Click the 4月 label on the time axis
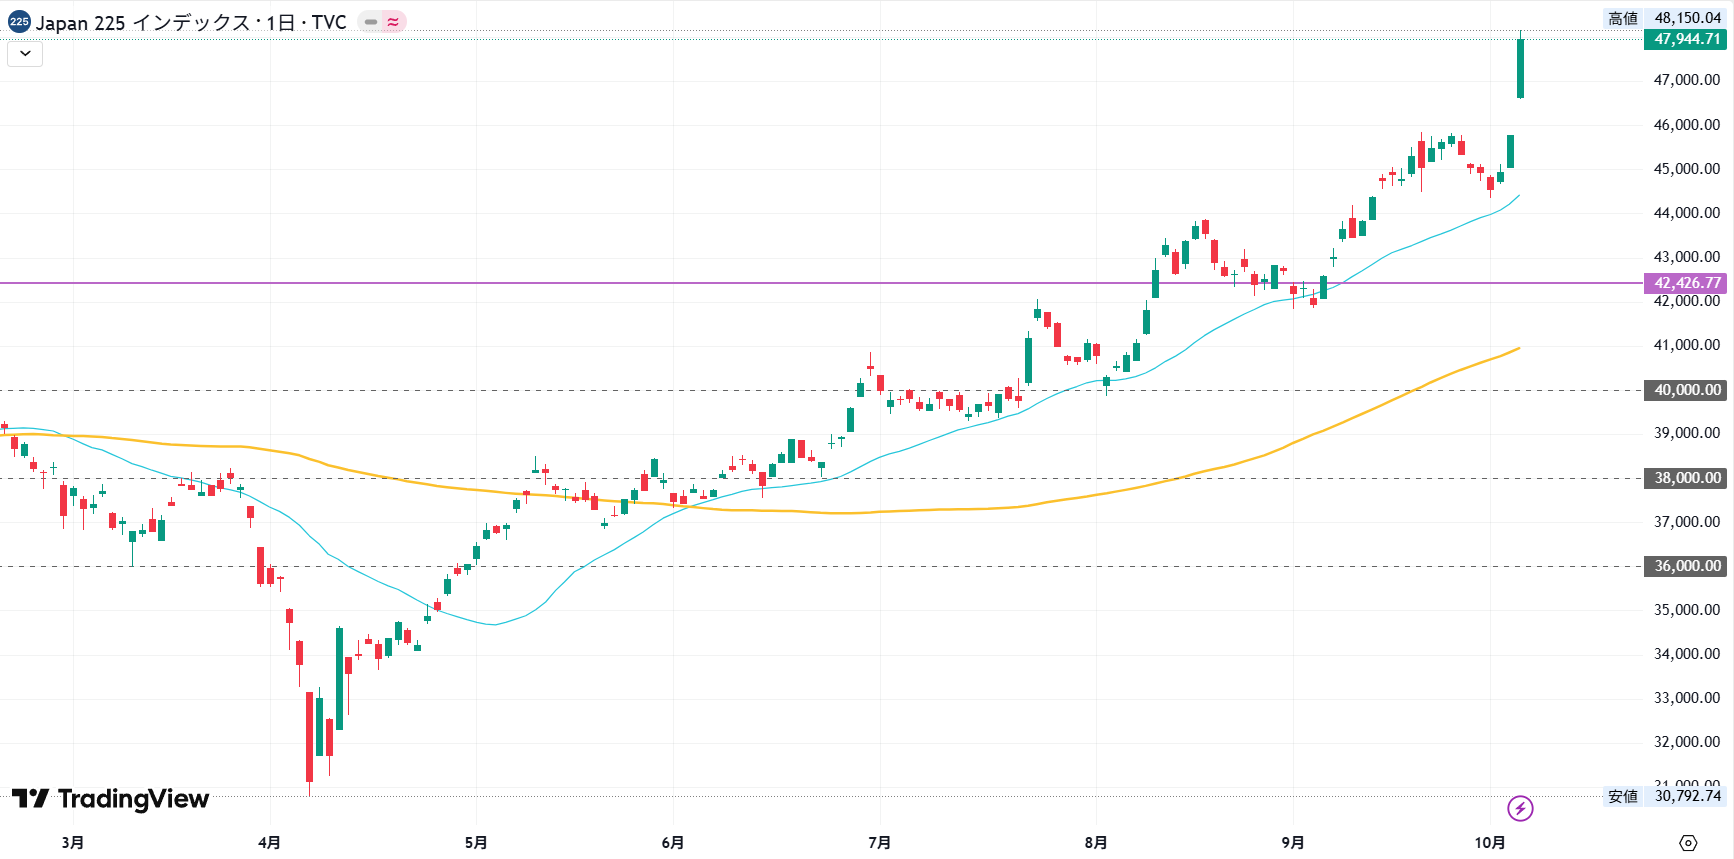This screenshot has height=859, width=1734. 269,843
